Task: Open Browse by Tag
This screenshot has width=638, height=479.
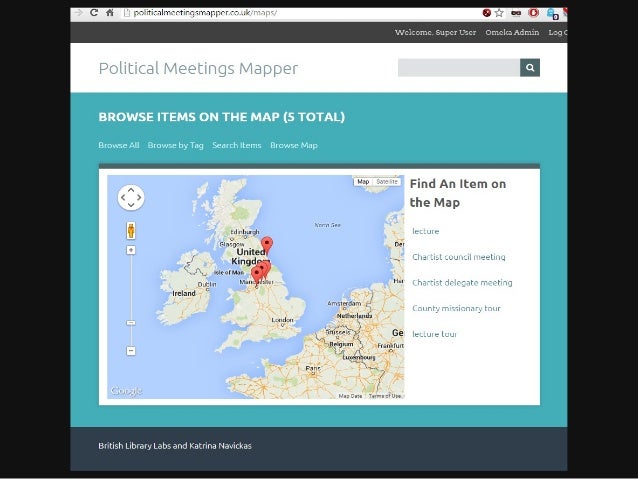Action: pos(175,145)
